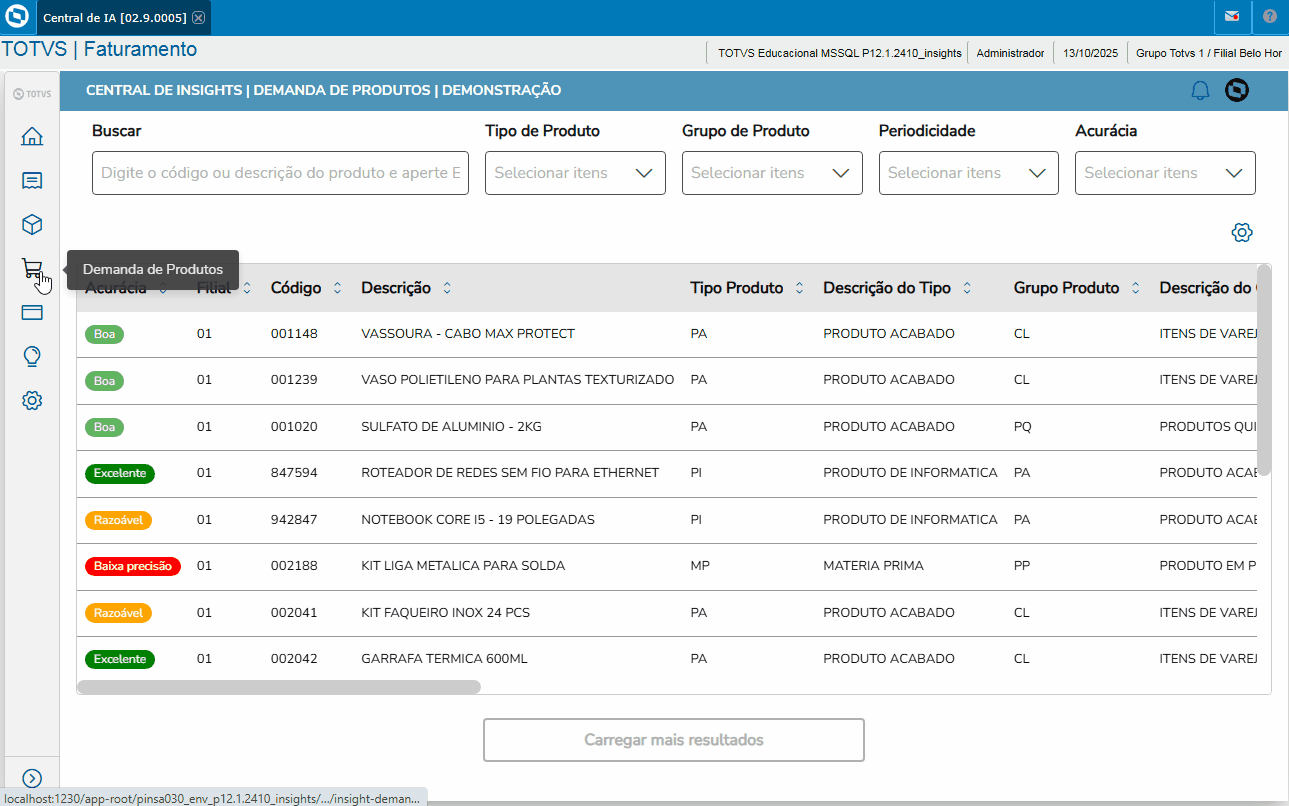Open the Administrador menu in the header
This screenshot has width=1289, height=806.
[x=1010, y=52]
